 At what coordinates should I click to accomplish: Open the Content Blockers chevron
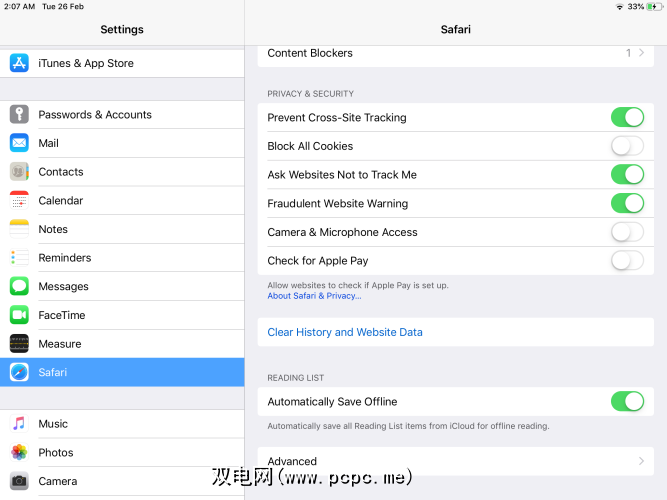point(641,53)
